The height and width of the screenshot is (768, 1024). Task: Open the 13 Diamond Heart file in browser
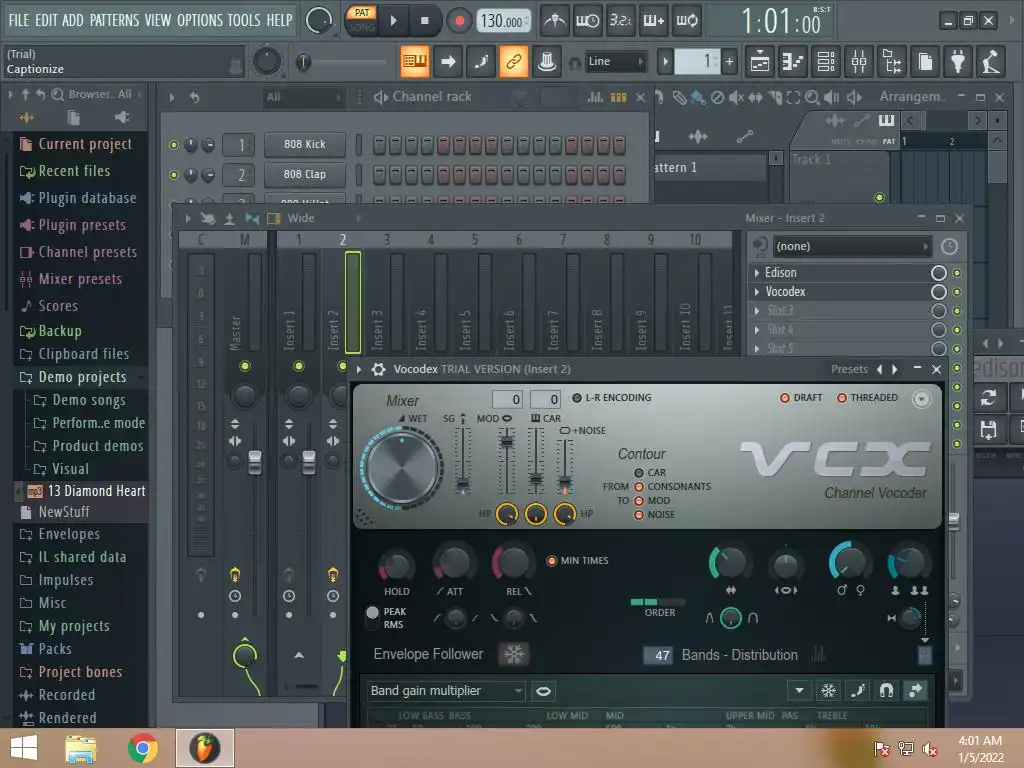(87, 490)
